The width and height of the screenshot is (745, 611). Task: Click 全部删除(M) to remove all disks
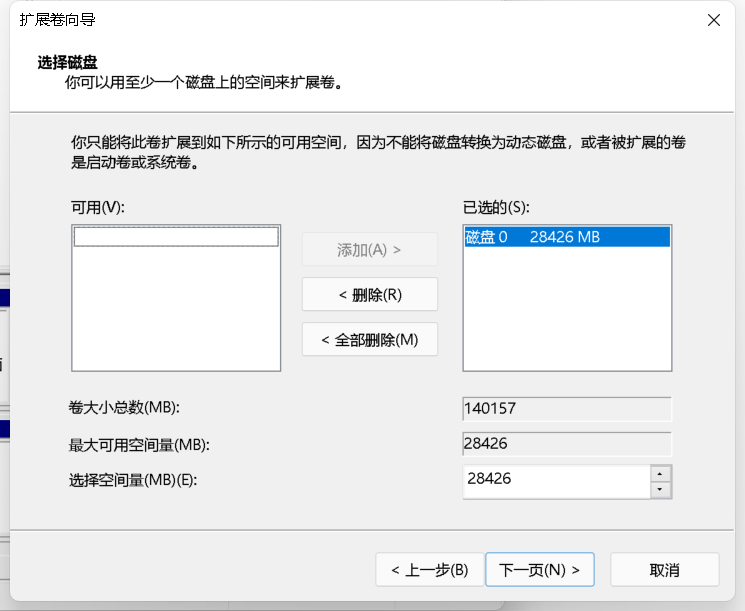370,339
